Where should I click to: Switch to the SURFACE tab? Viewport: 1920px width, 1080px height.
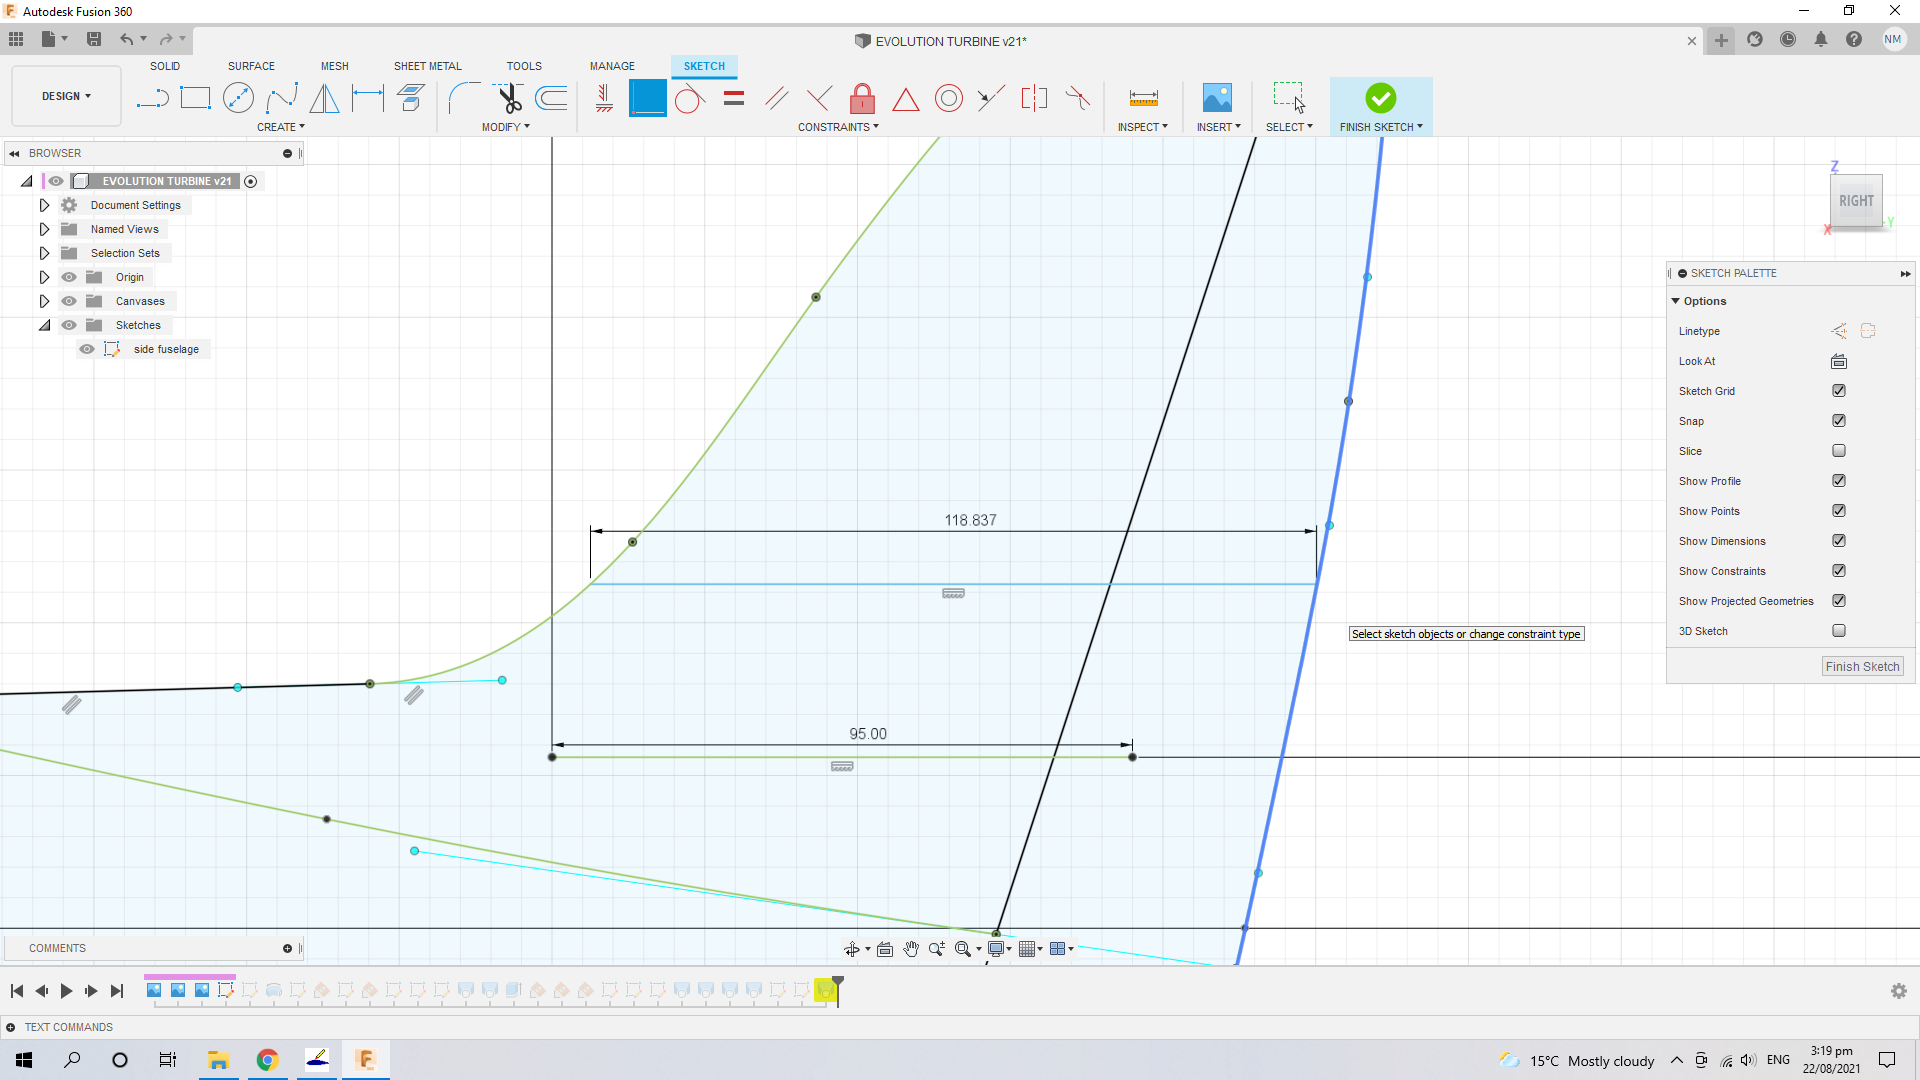pyautogui.click(x=251, y=66)
